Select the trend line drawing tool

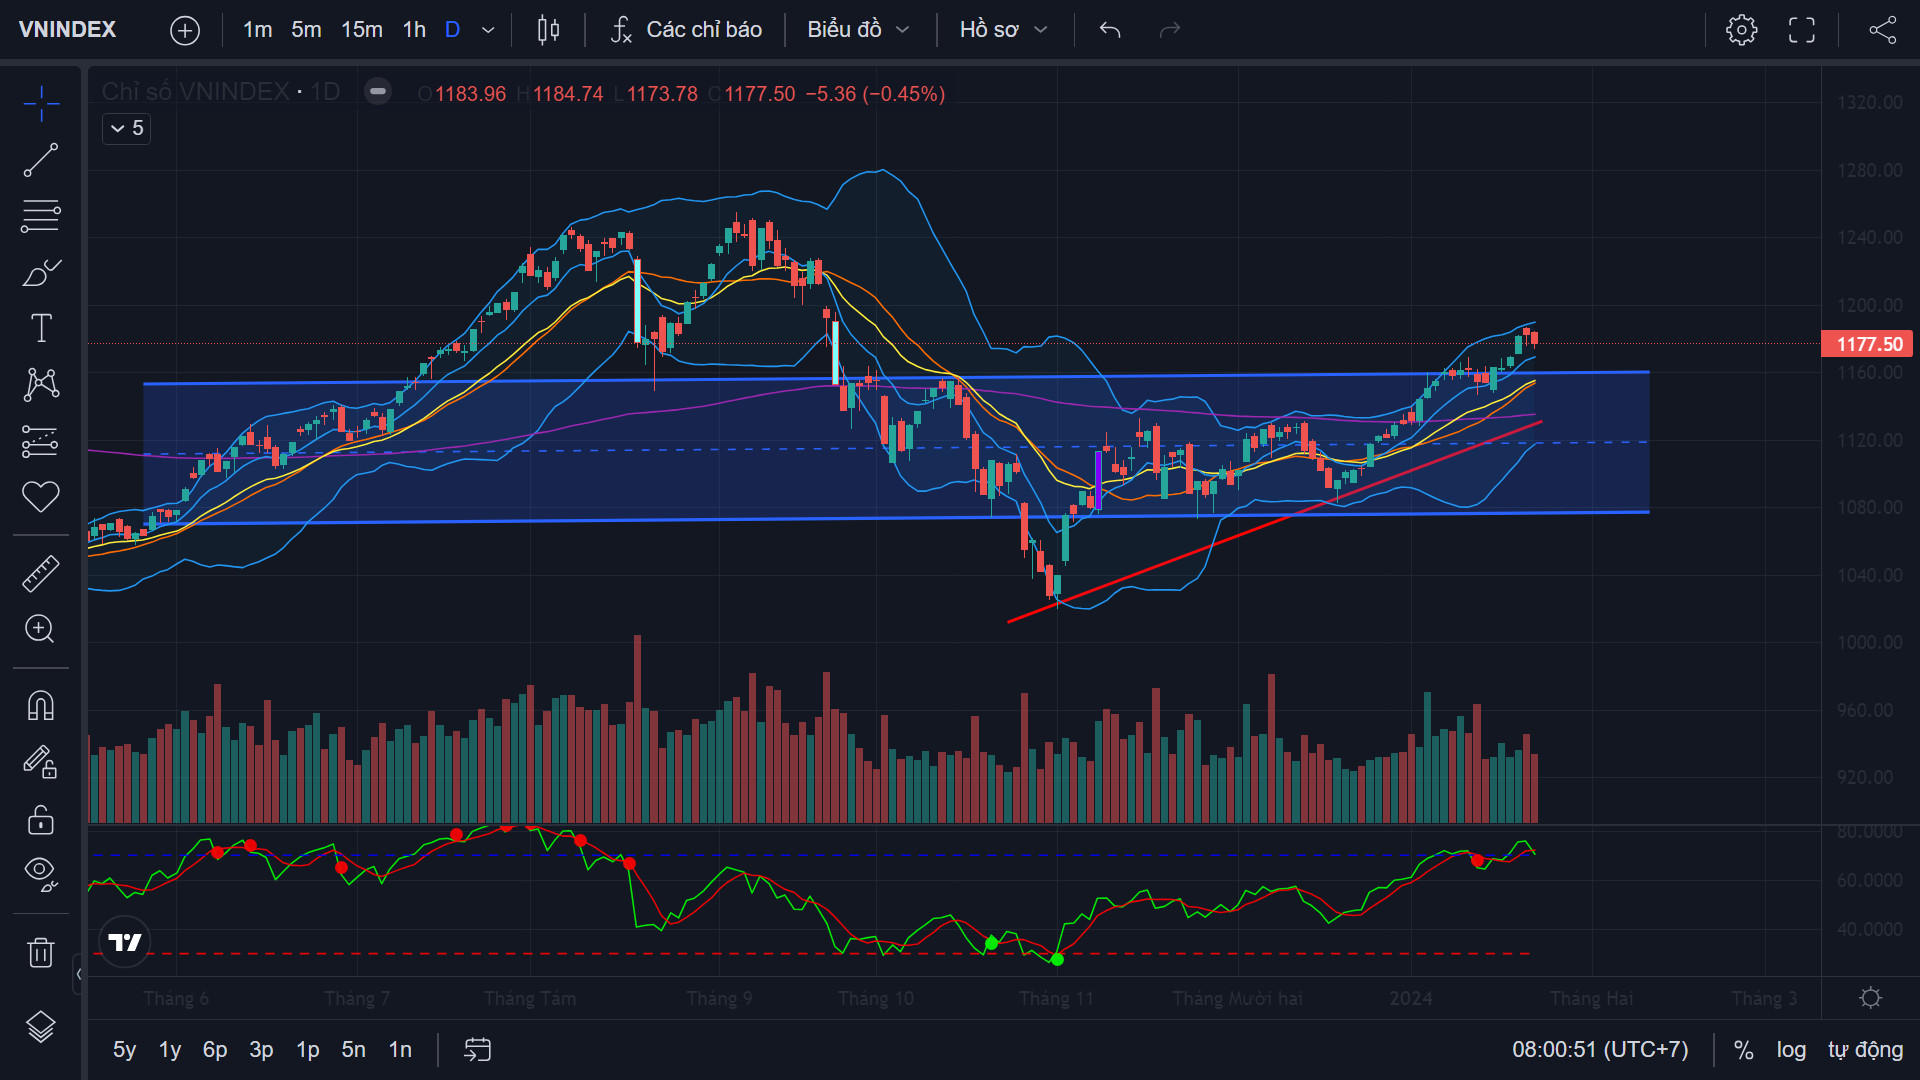point(41,160)
